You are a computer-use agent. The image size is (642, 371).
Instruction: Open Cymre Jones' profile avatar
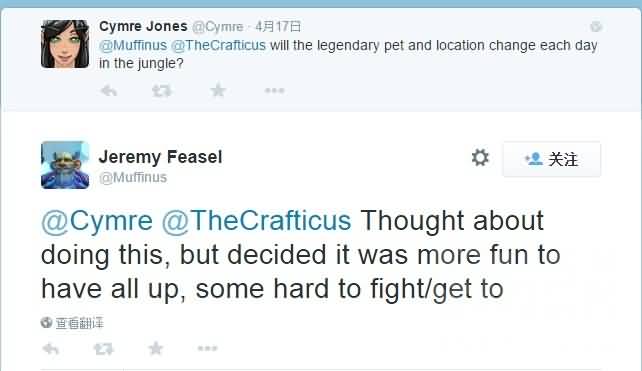65,44
